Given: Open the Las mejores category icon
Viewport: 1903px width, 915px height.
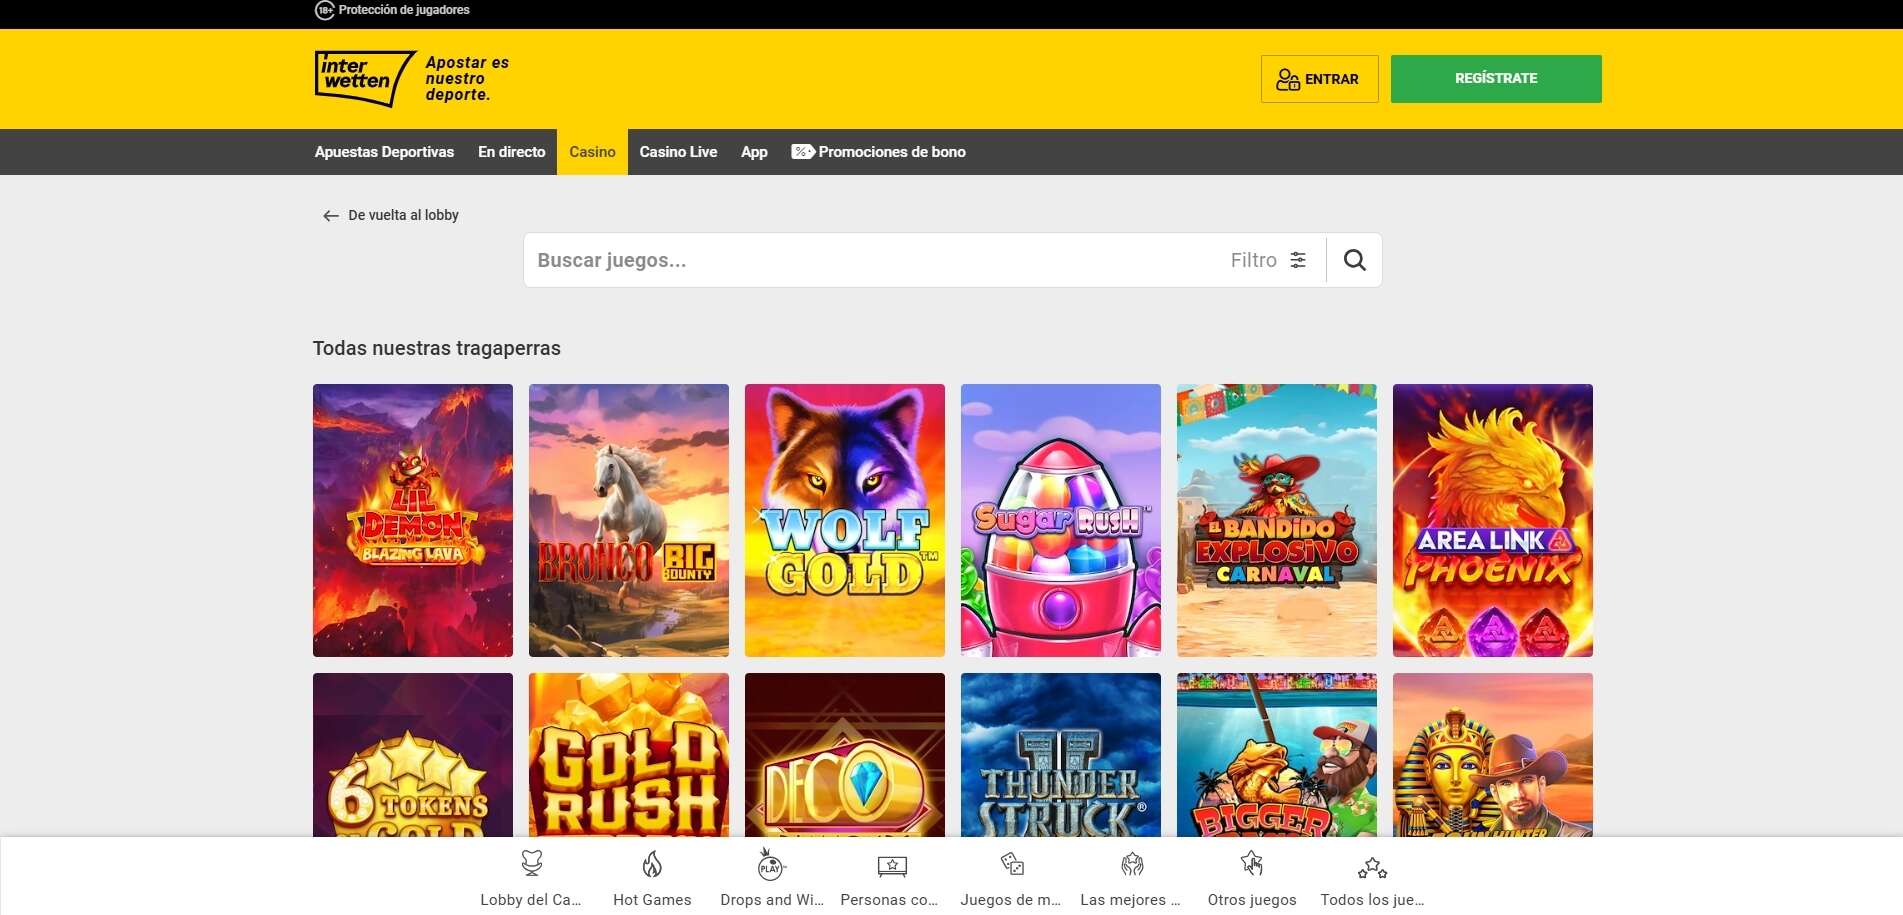Looking at the screenshot, I should [x=1132, y=863].
